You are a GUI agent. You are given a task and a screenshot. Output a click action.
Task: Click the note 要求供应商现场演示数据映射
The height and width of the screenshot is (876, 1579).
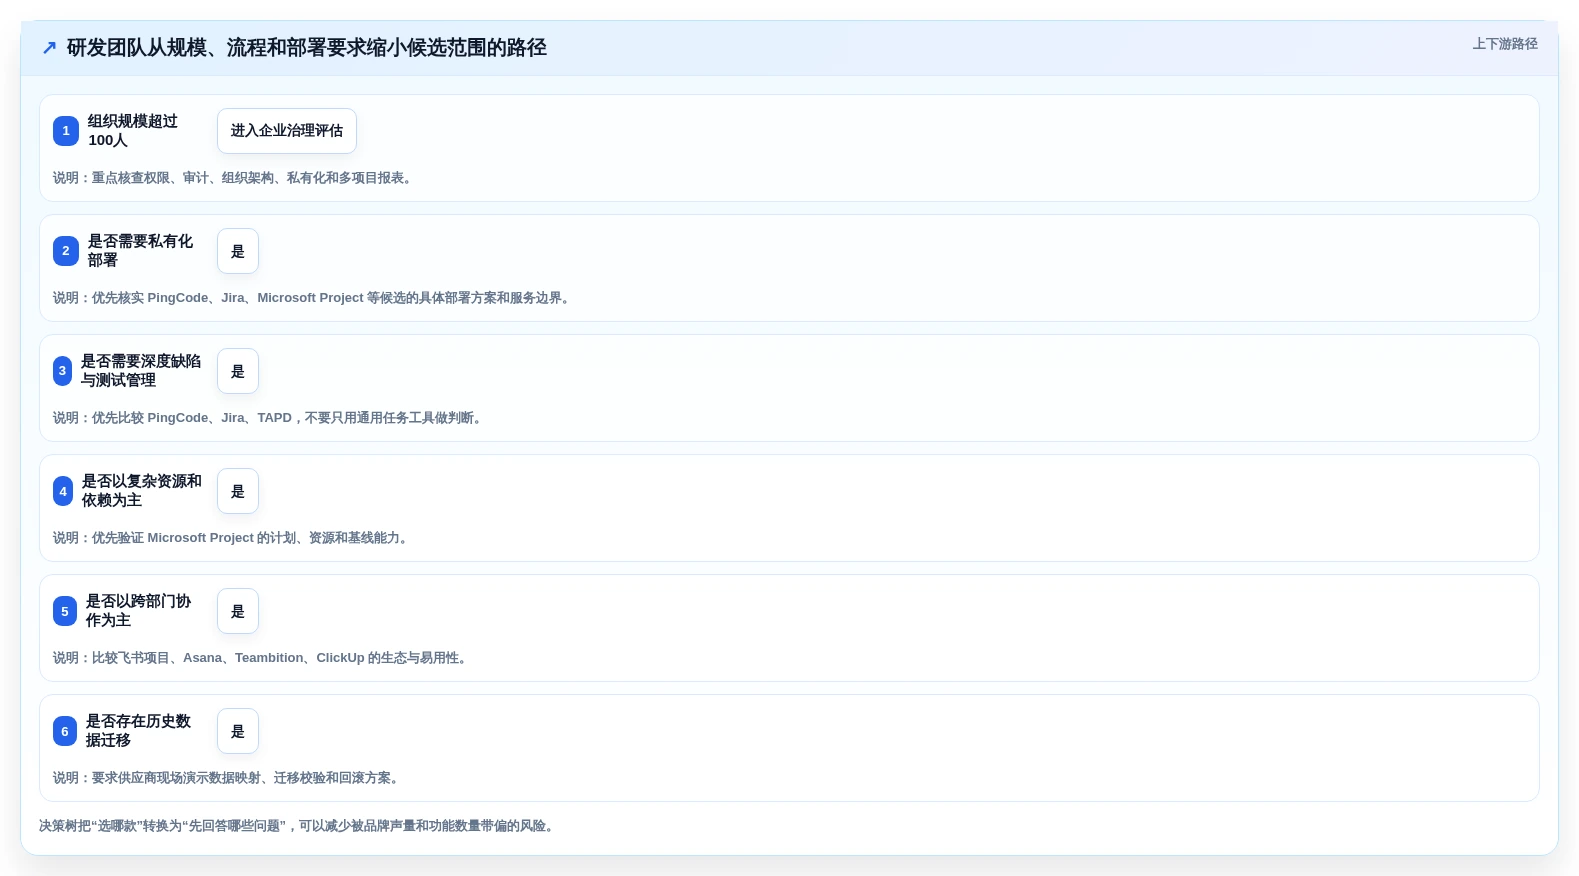click(x=228, y=778)
